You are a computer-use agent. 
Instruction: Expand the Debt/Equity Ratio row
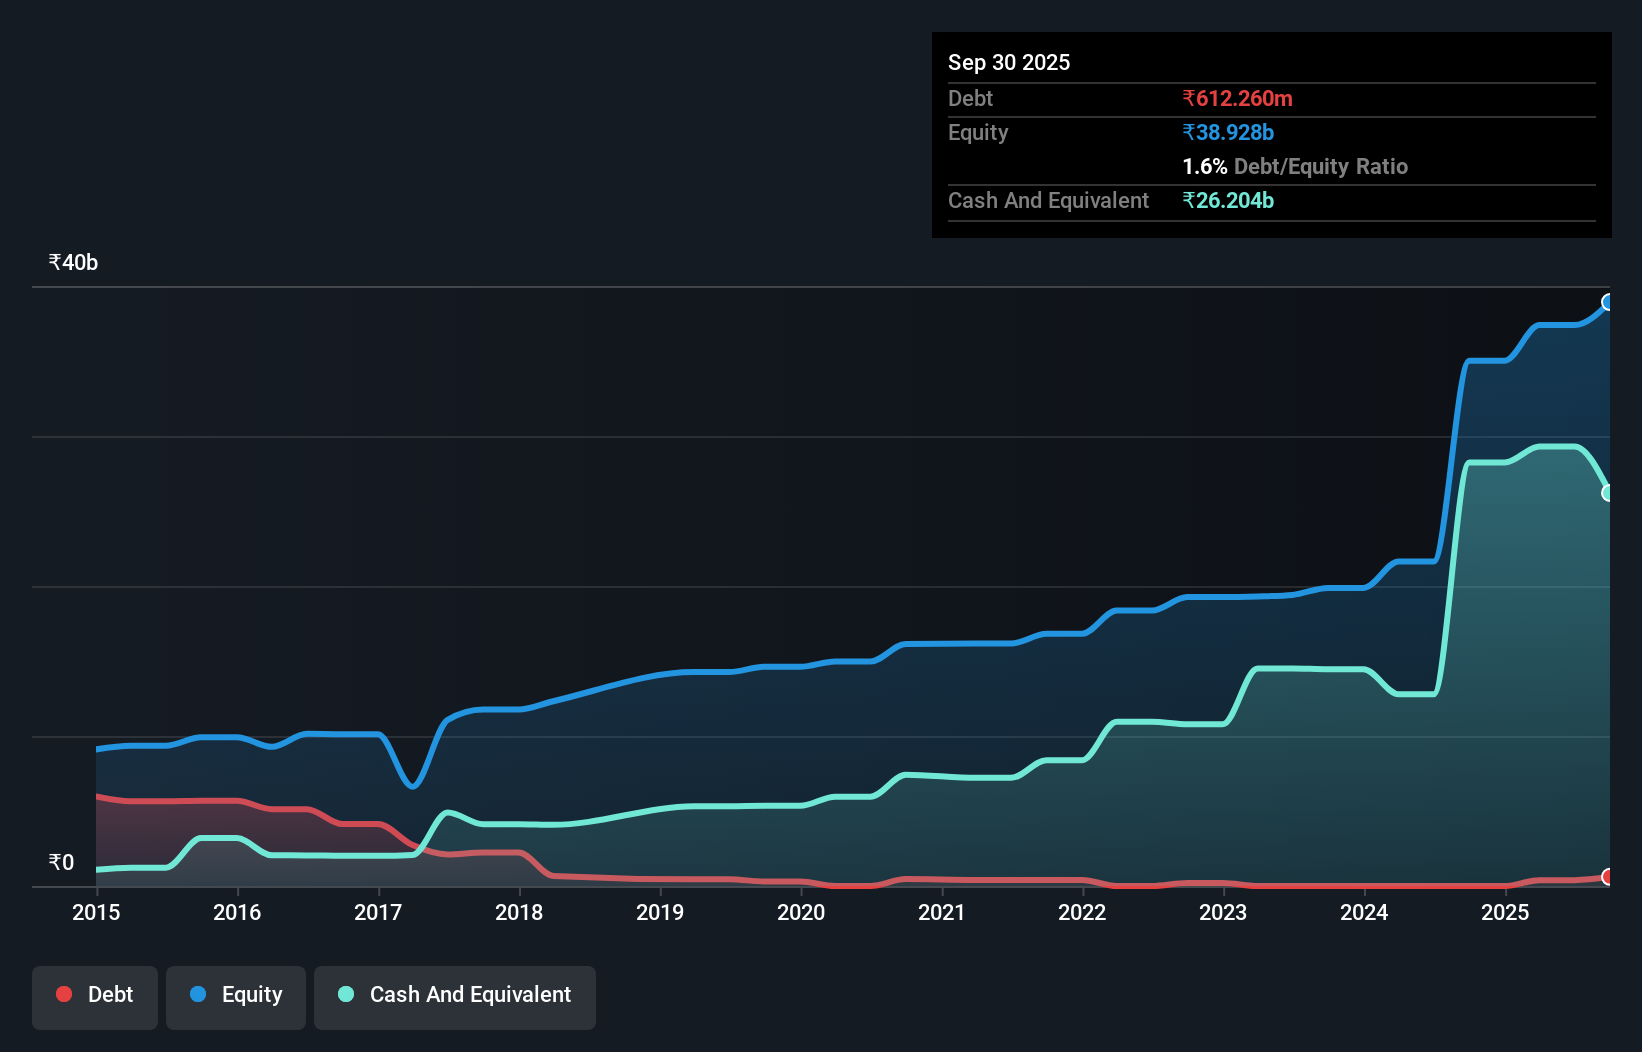click(1296, 166)
